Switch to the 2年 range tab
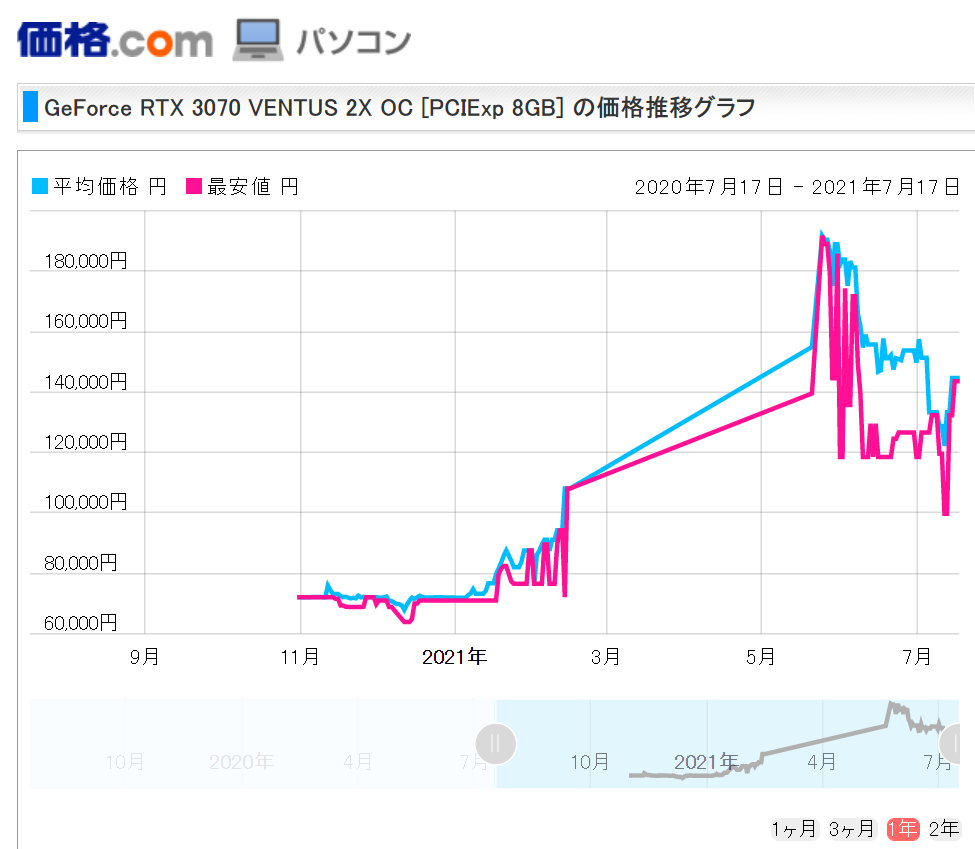 (944, 828)
